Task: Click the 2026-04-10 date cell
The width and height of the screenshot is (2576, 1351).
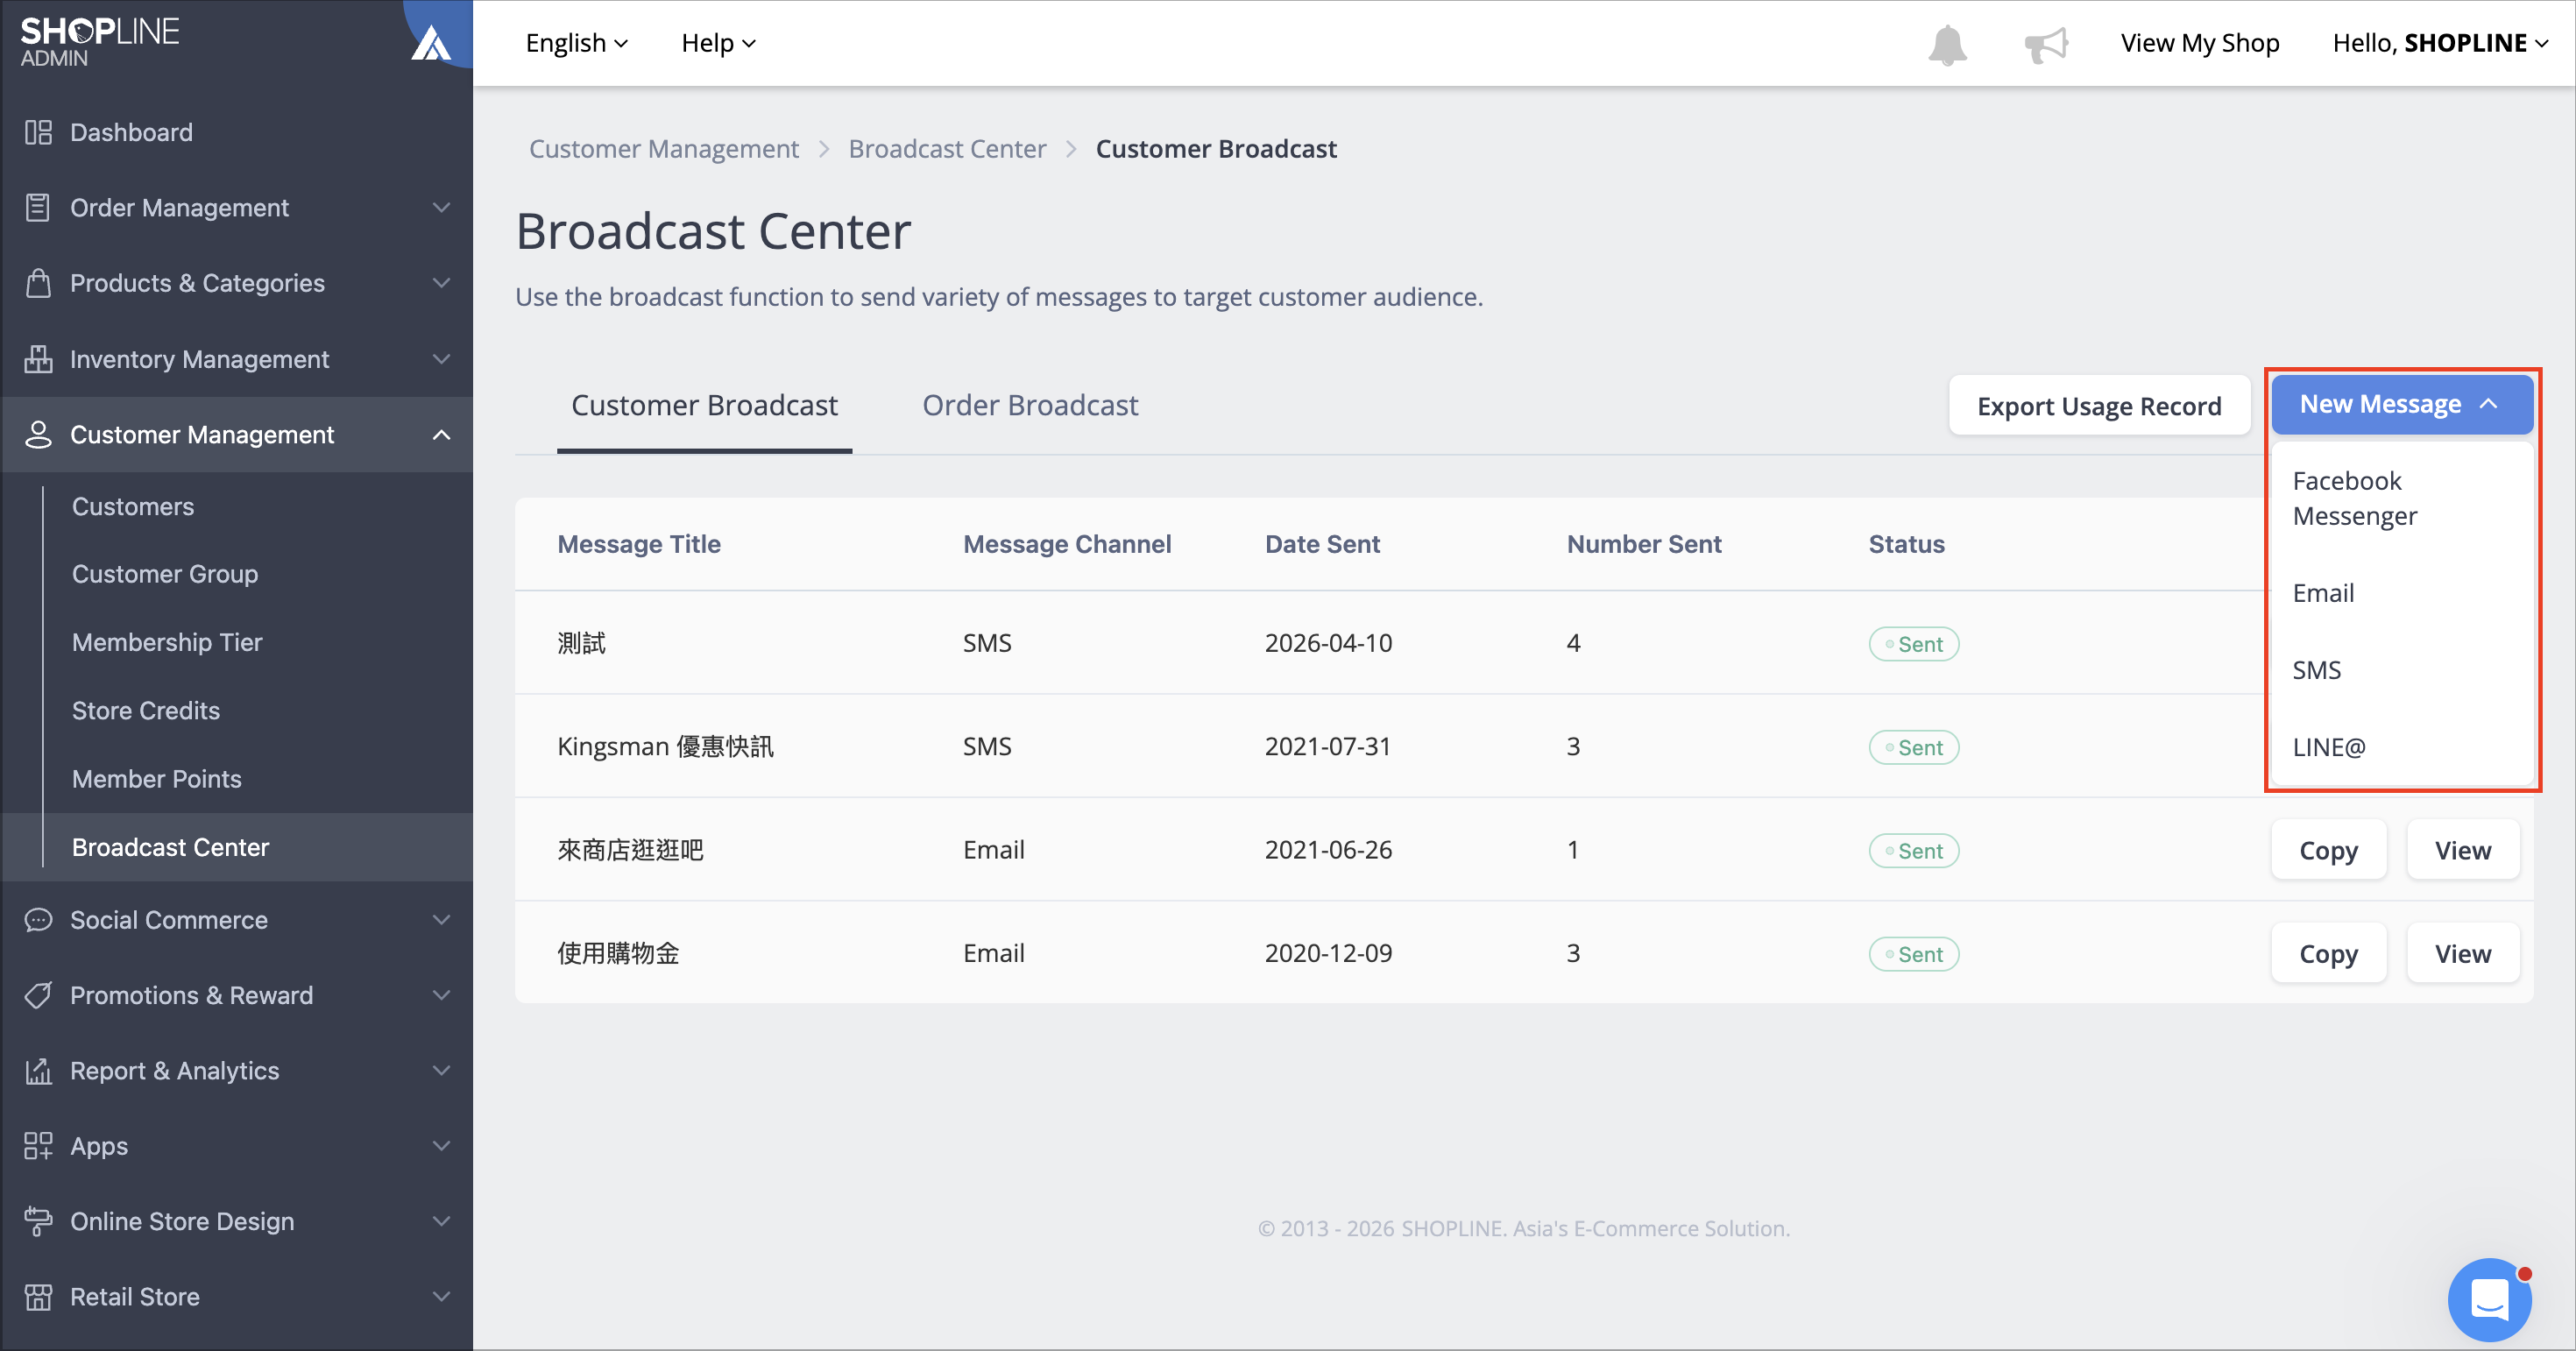Action: [x=1328, y=643]
